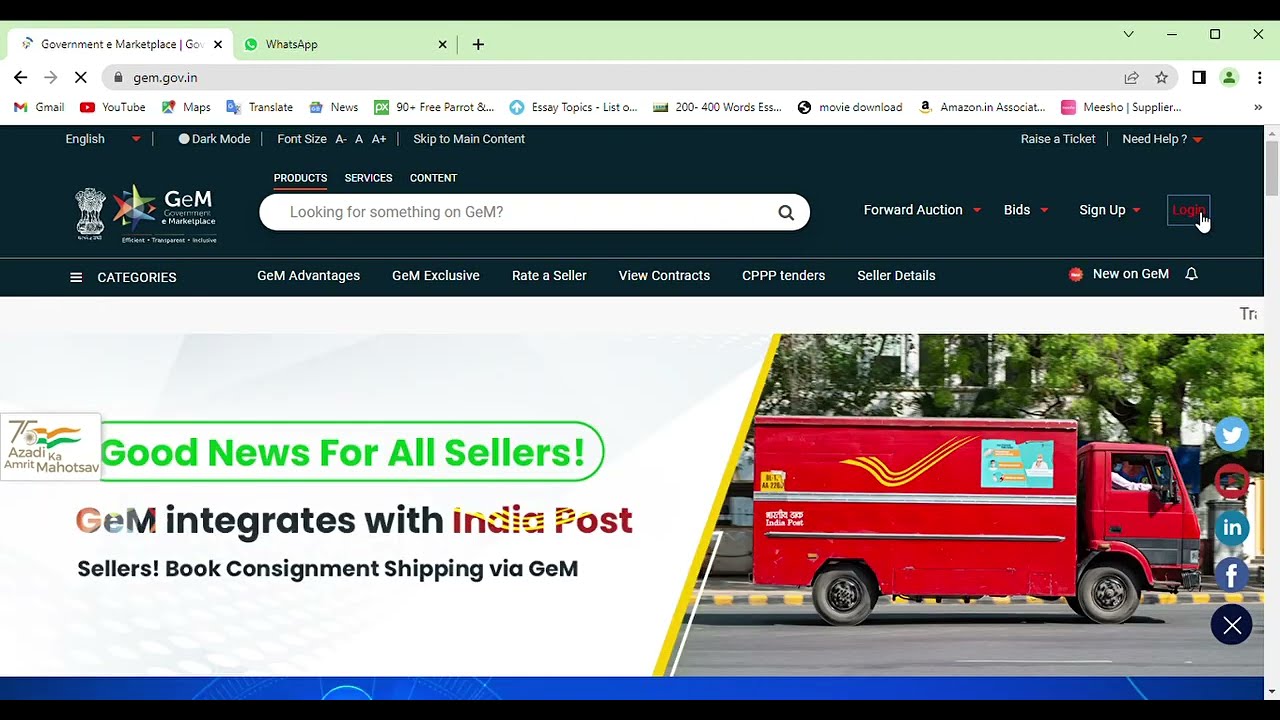The image size is (1280, 720).
Task: Click Raise a Ticket link
Action: tap(1058, 139)
